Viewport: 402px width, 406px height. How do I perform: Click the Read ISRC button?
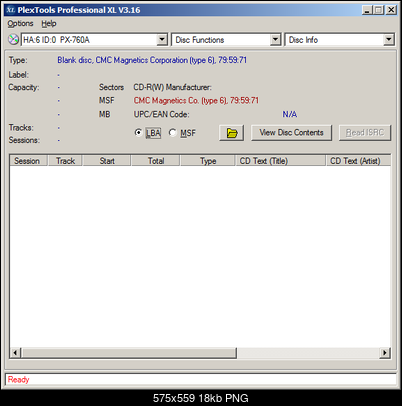tap(365, 133)
